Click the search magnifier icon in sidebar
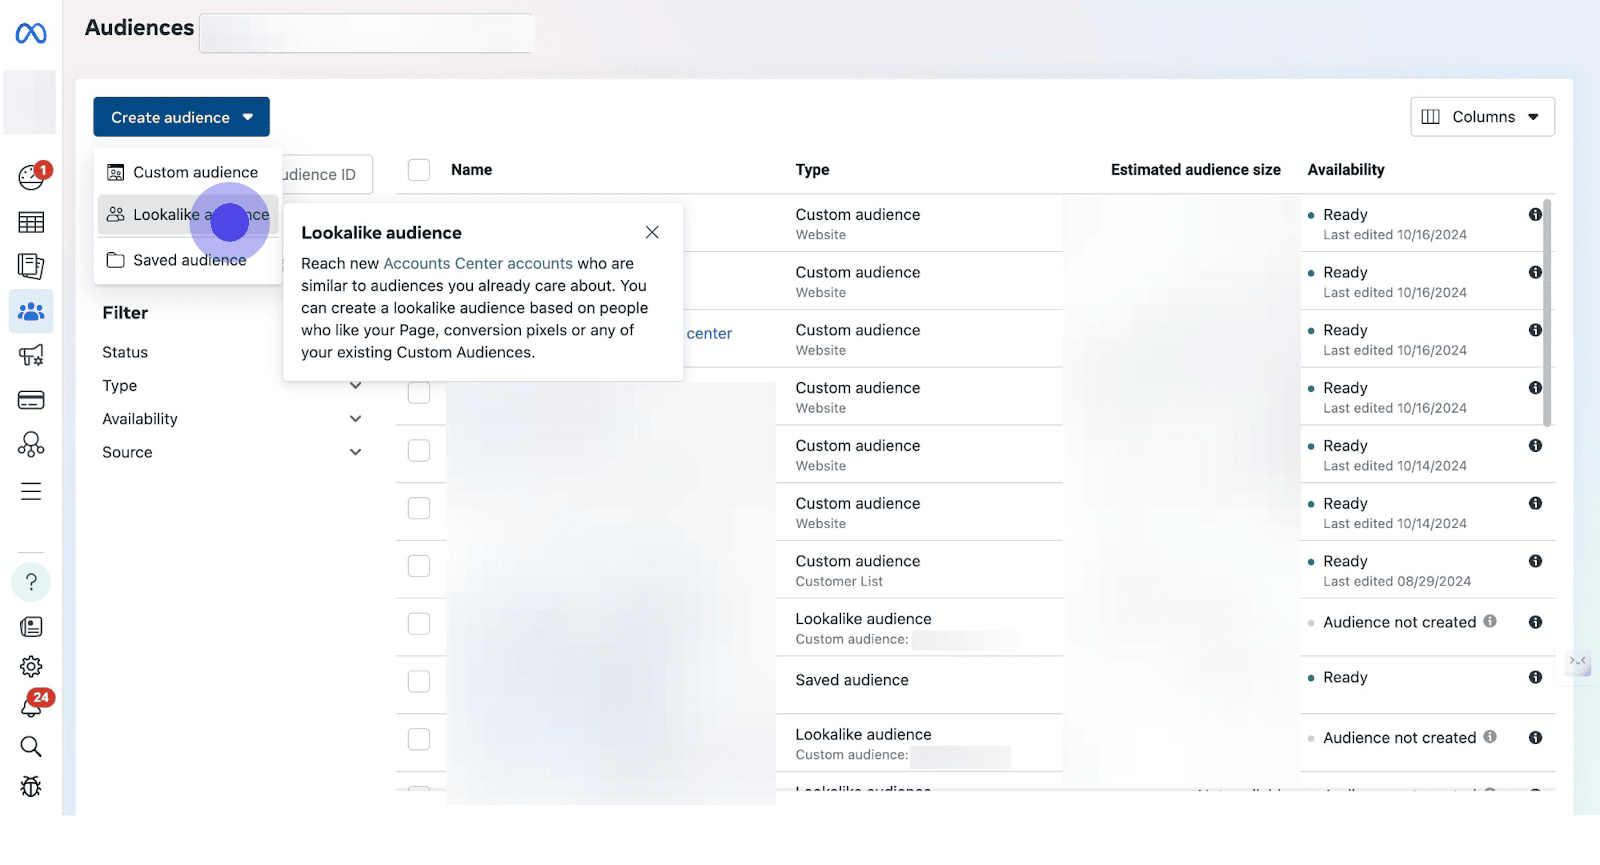The height and width of the screenshot is (865, 1600). tap(31, 746)
